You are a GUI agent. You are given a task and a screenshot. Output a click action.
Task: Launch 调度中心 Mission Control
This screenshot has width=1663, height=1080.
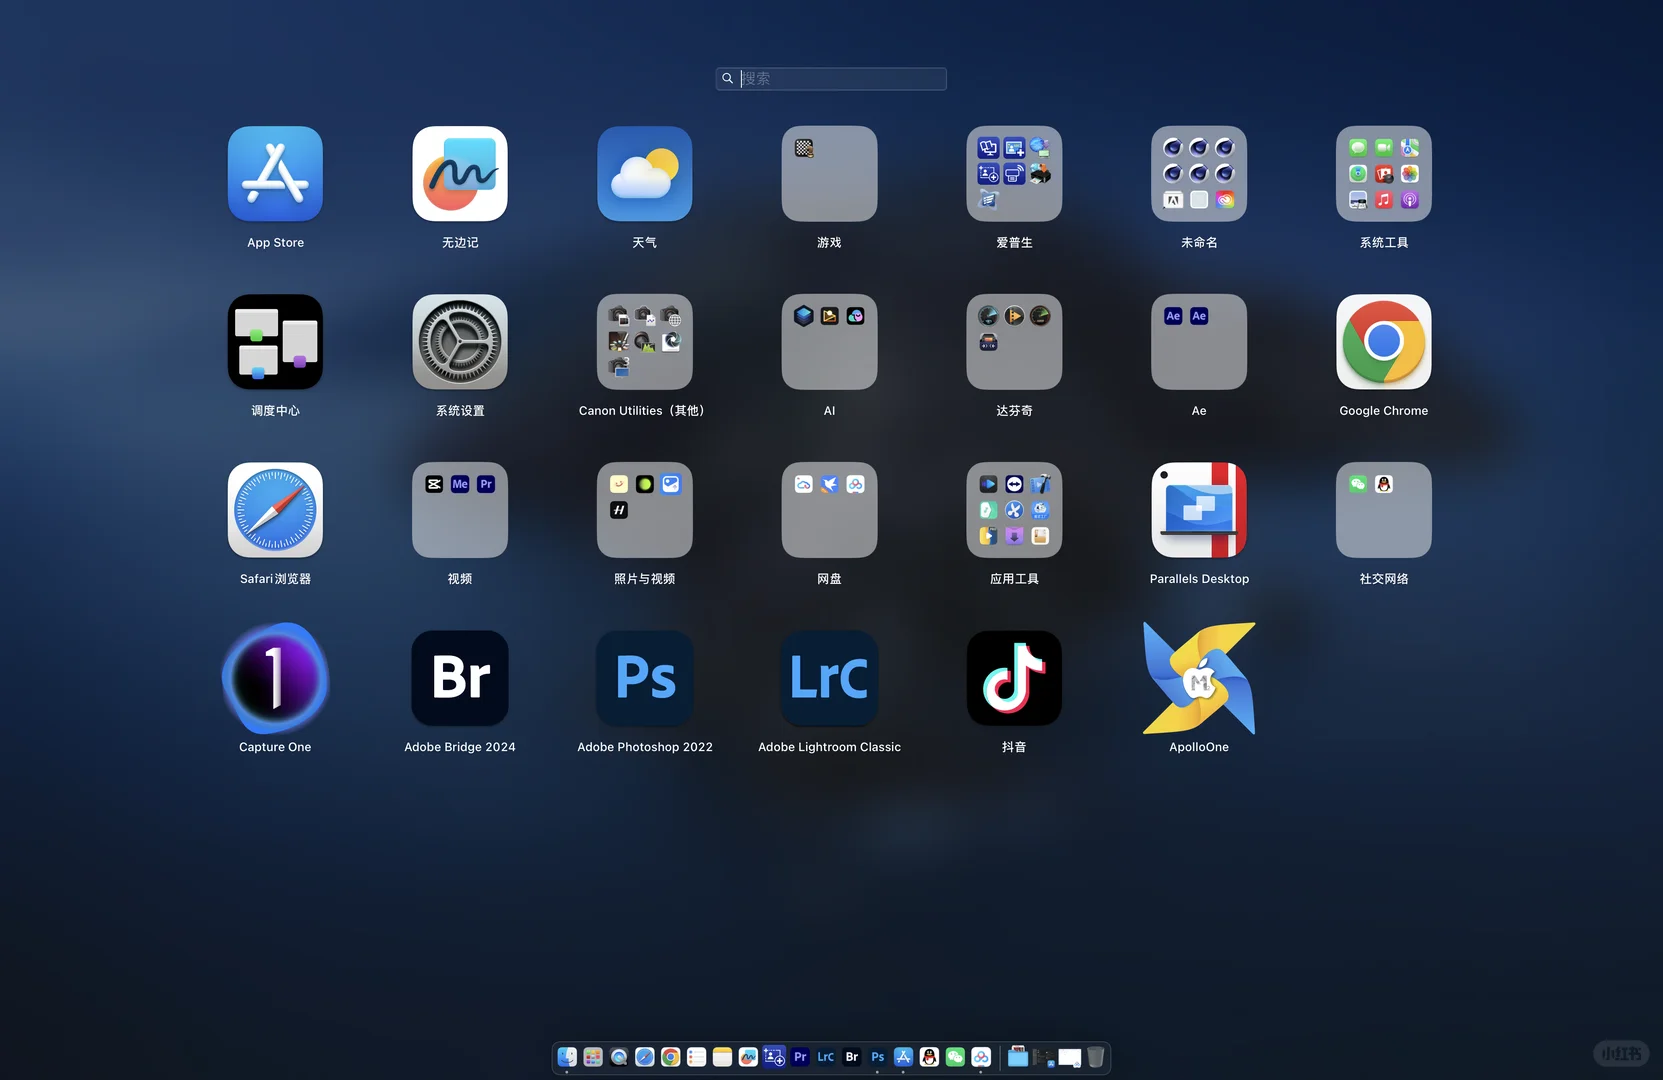(x=275, y=342)
